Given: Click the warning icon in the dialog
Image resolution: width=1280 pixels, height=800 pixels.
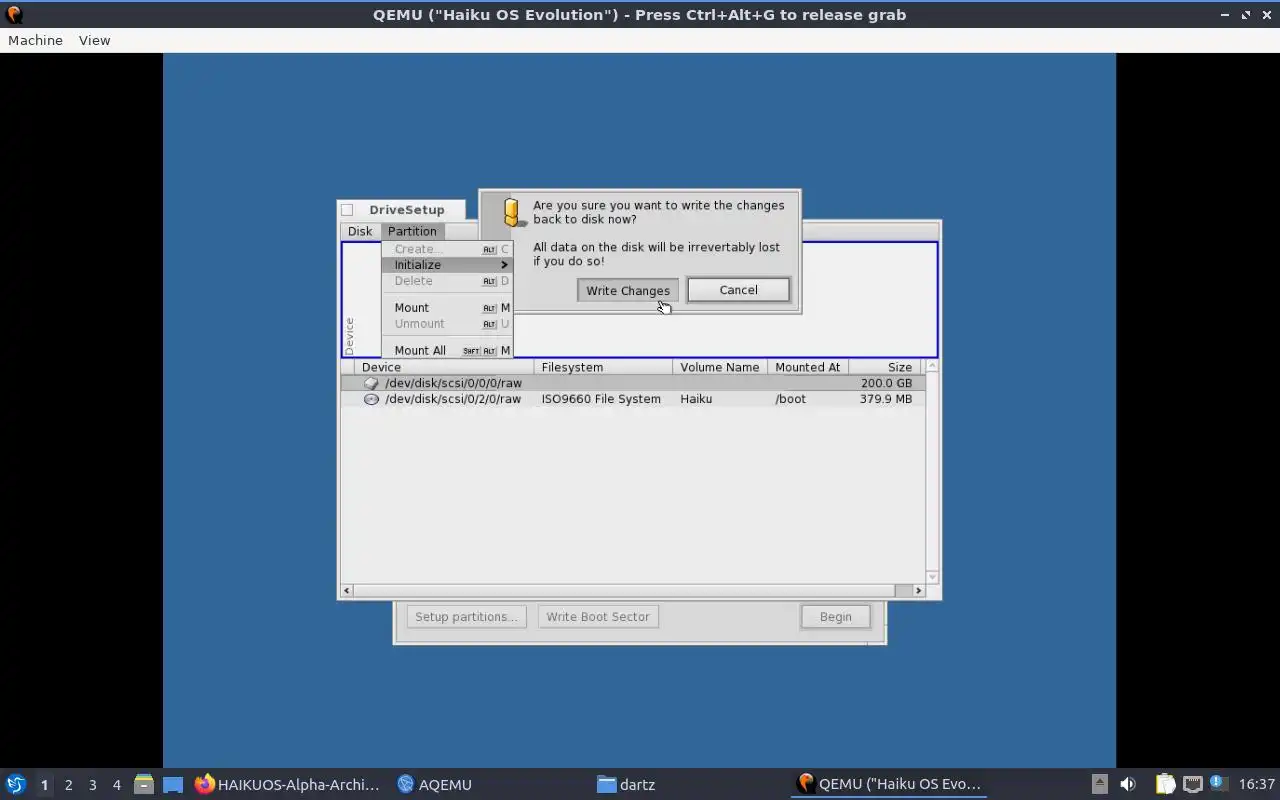Looking at the screenshot, I should (514, 212).
